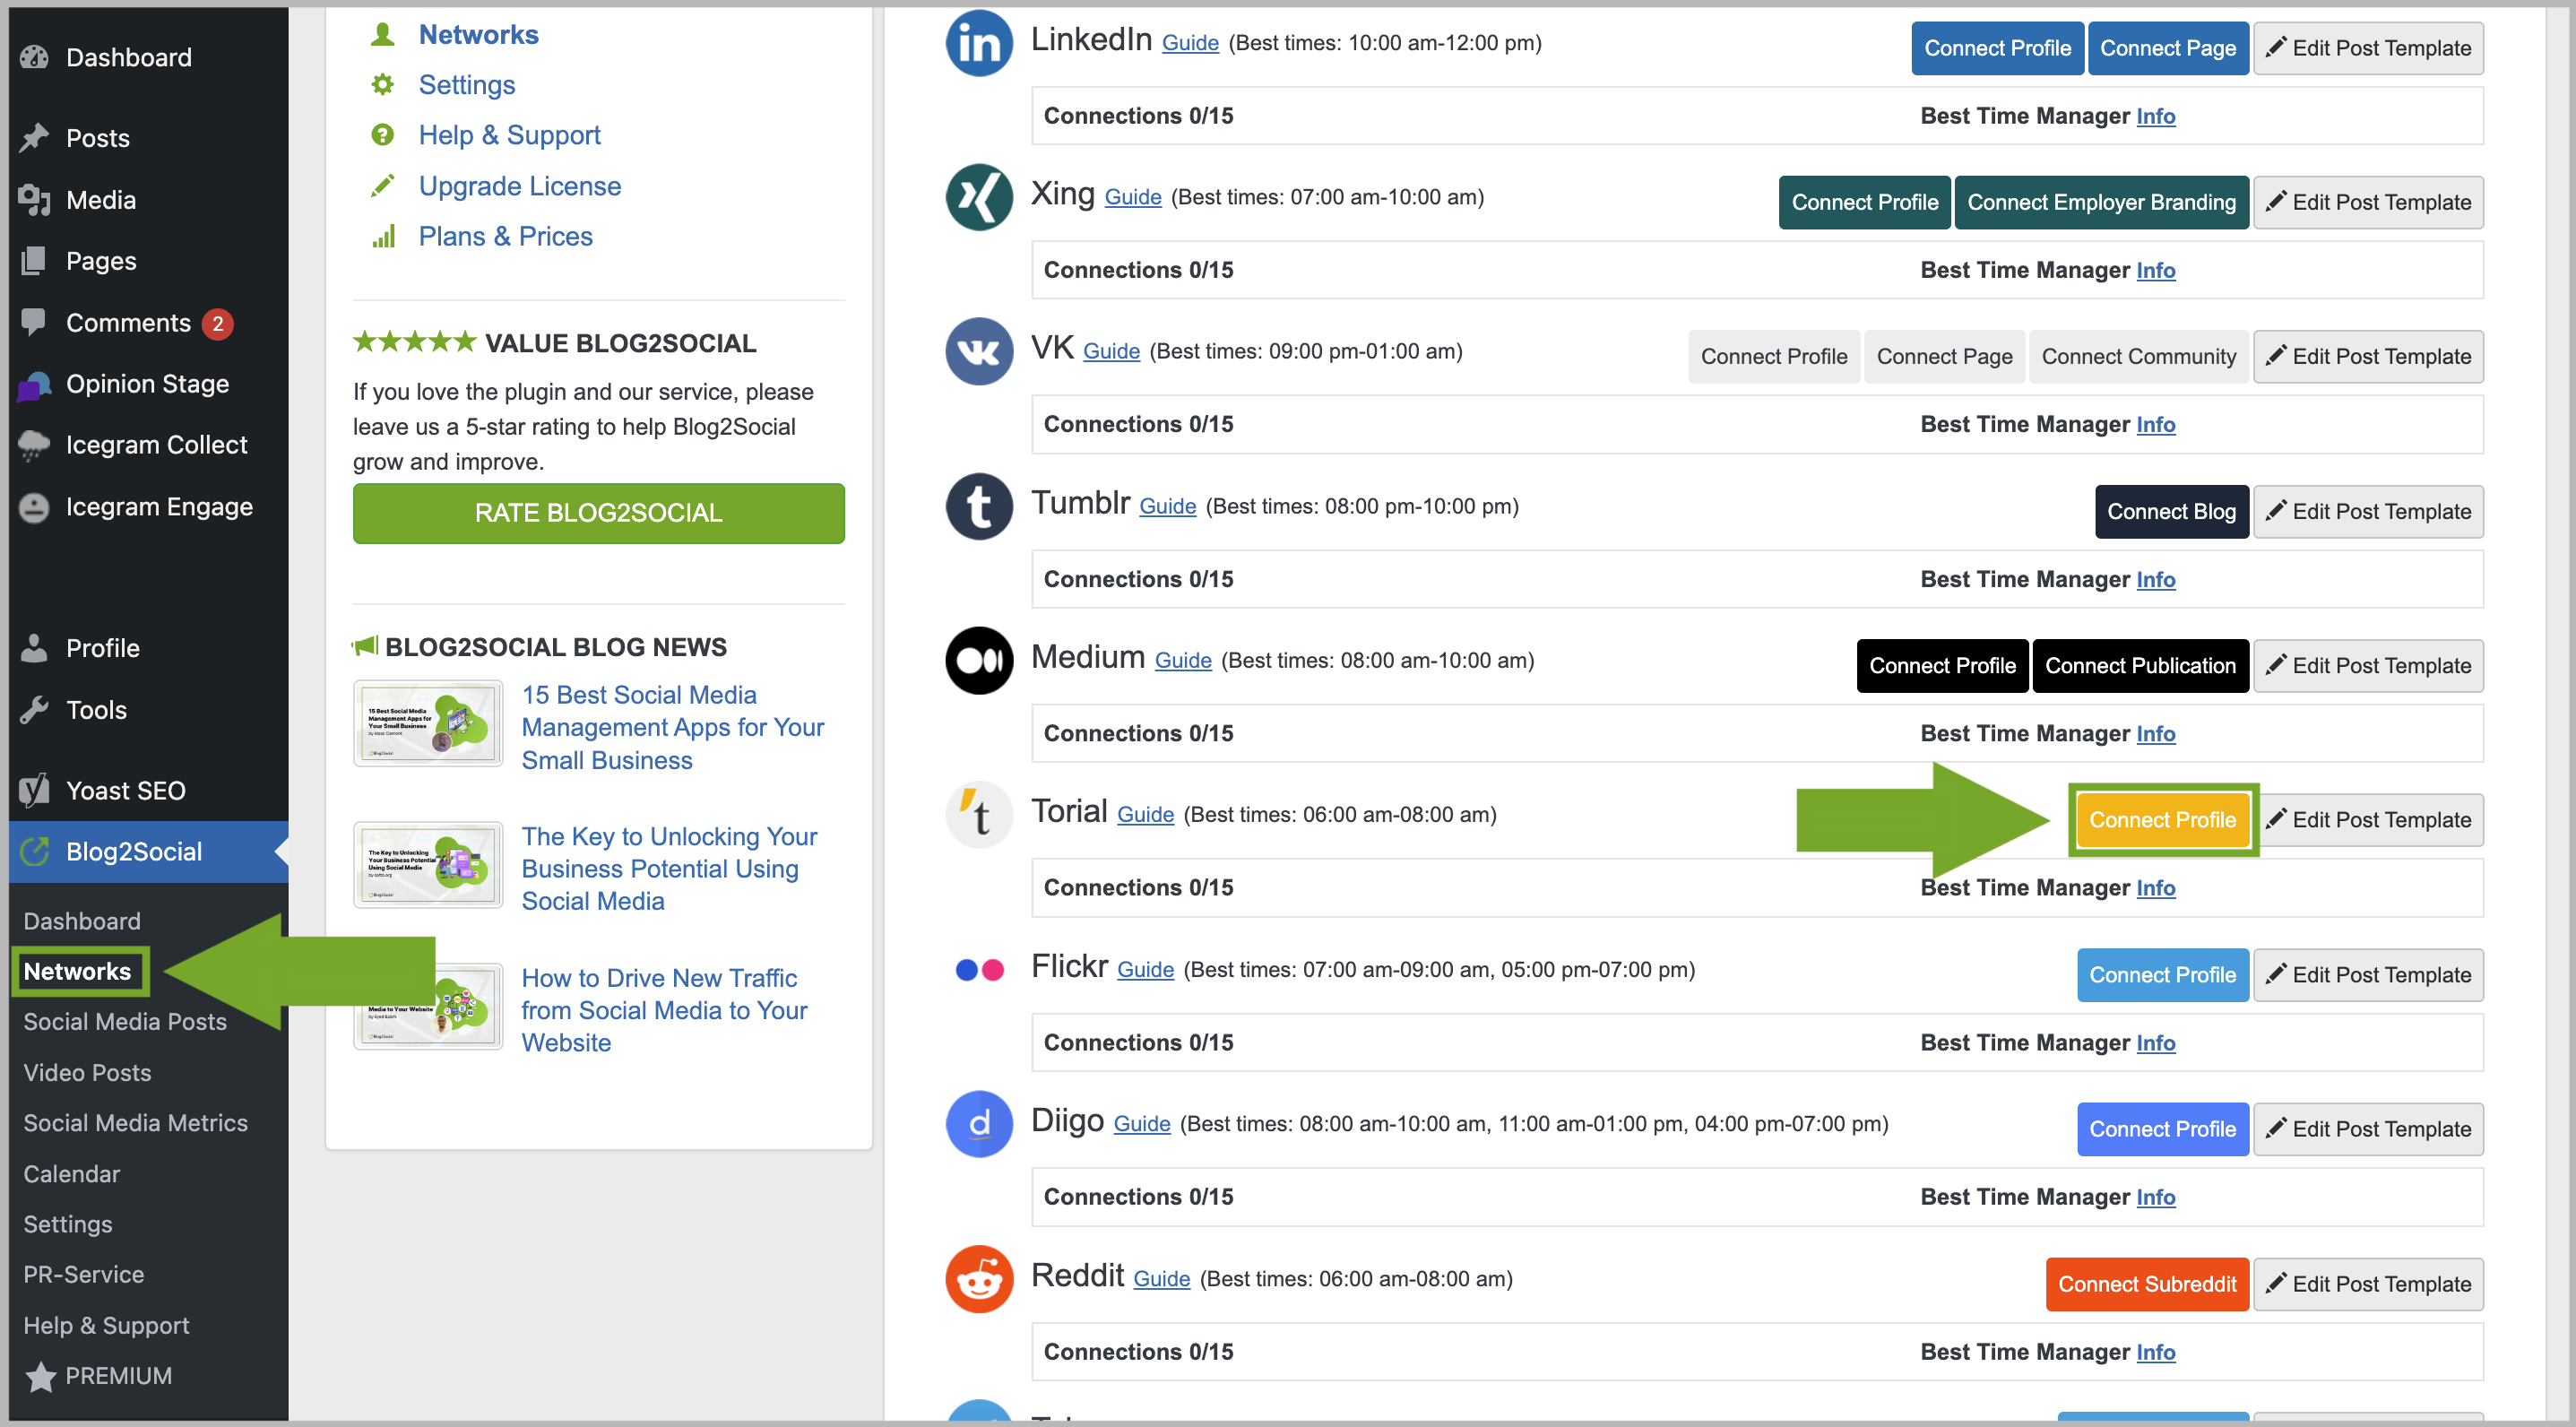Open the Icegram Engage plugin
The width and height of the screenshot is (2576, 1427).
(159, 506)
